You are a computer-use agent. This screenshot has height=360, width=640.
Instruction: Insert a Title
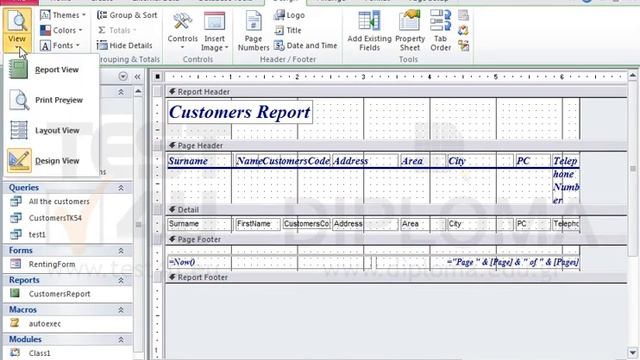click(288, 30)
